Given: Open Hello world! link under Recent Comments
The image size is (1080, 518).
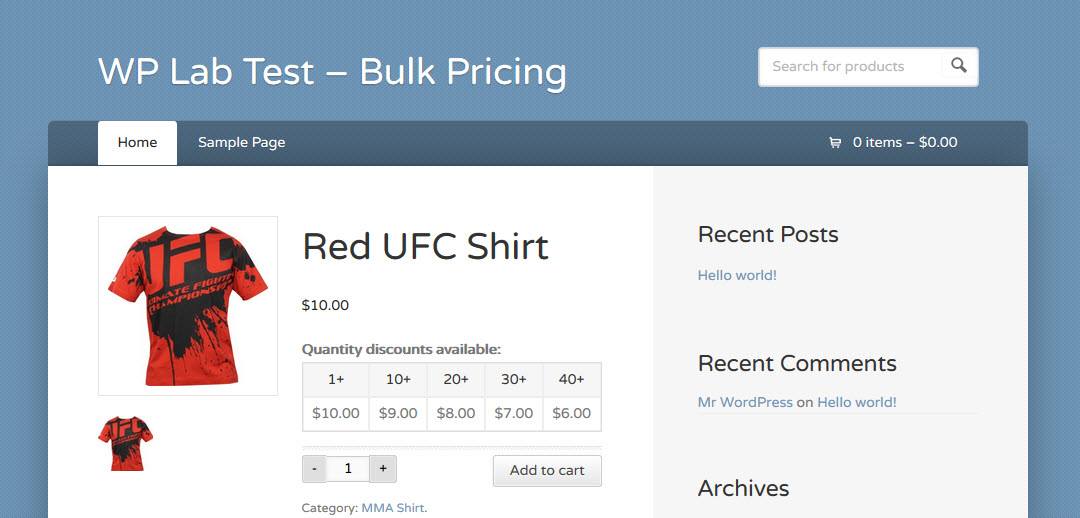Looking at the screenshot, I should (857, 402).
